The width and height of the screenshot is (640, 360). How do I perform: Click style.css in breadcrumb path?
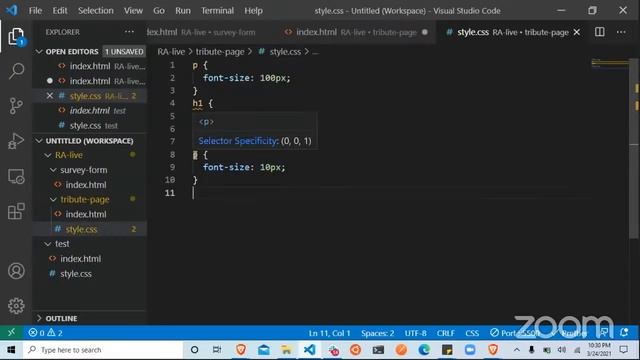[285, 52]
